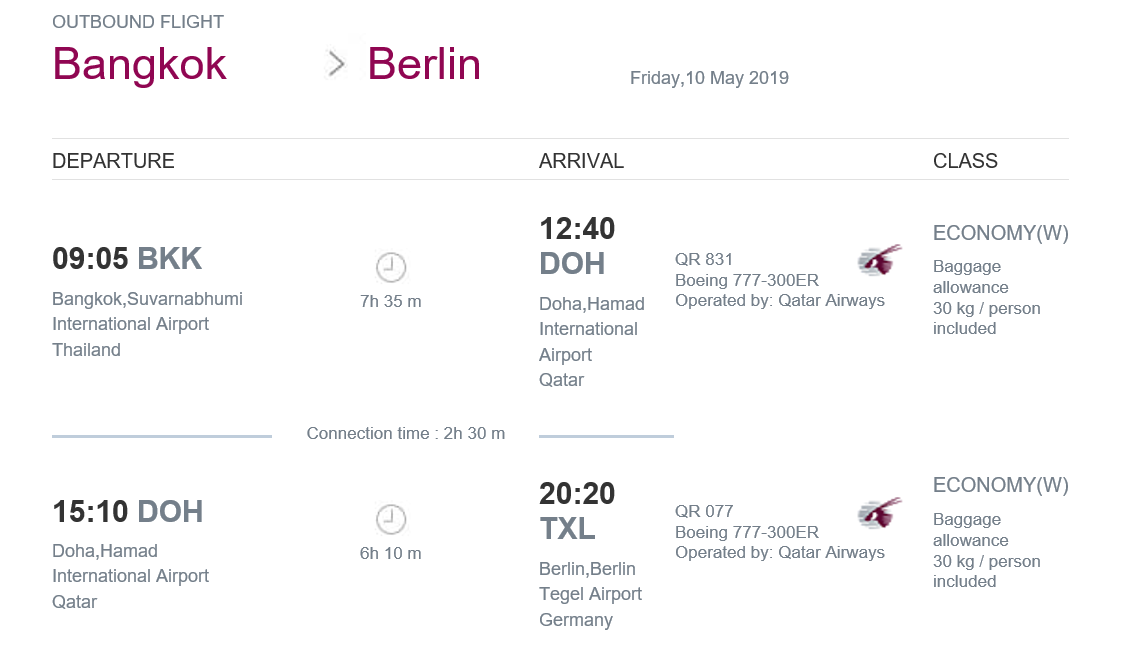Click flight number QR 077

(x=703, y=511)
